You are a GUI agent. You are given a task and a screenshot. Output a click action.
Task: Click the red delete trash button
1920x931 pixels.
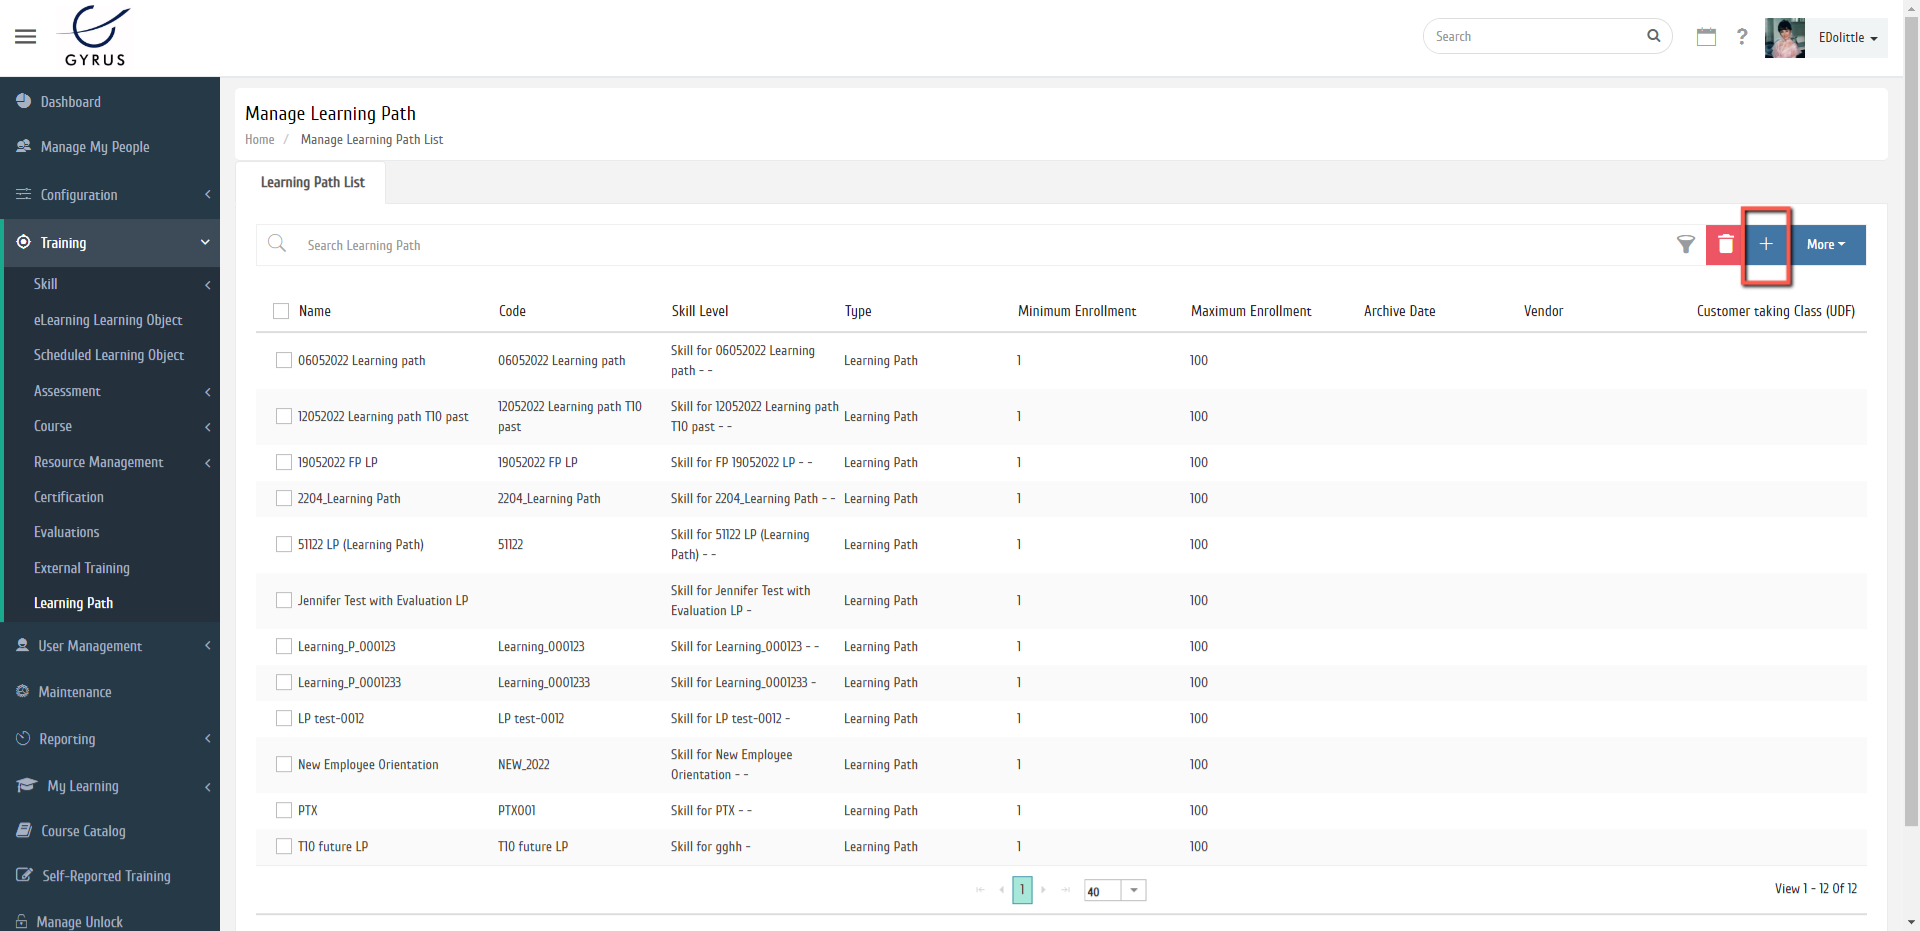click(x=1725, y=244)
